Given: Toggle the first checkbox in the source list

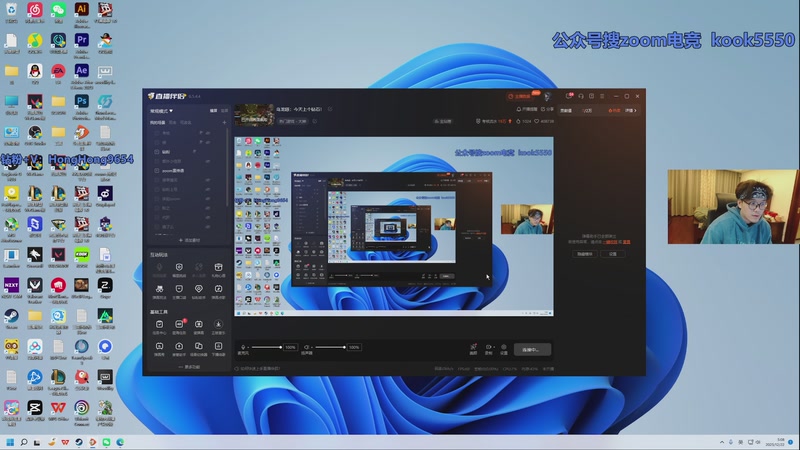Looking at the screenshot, I should coord(158,133).
